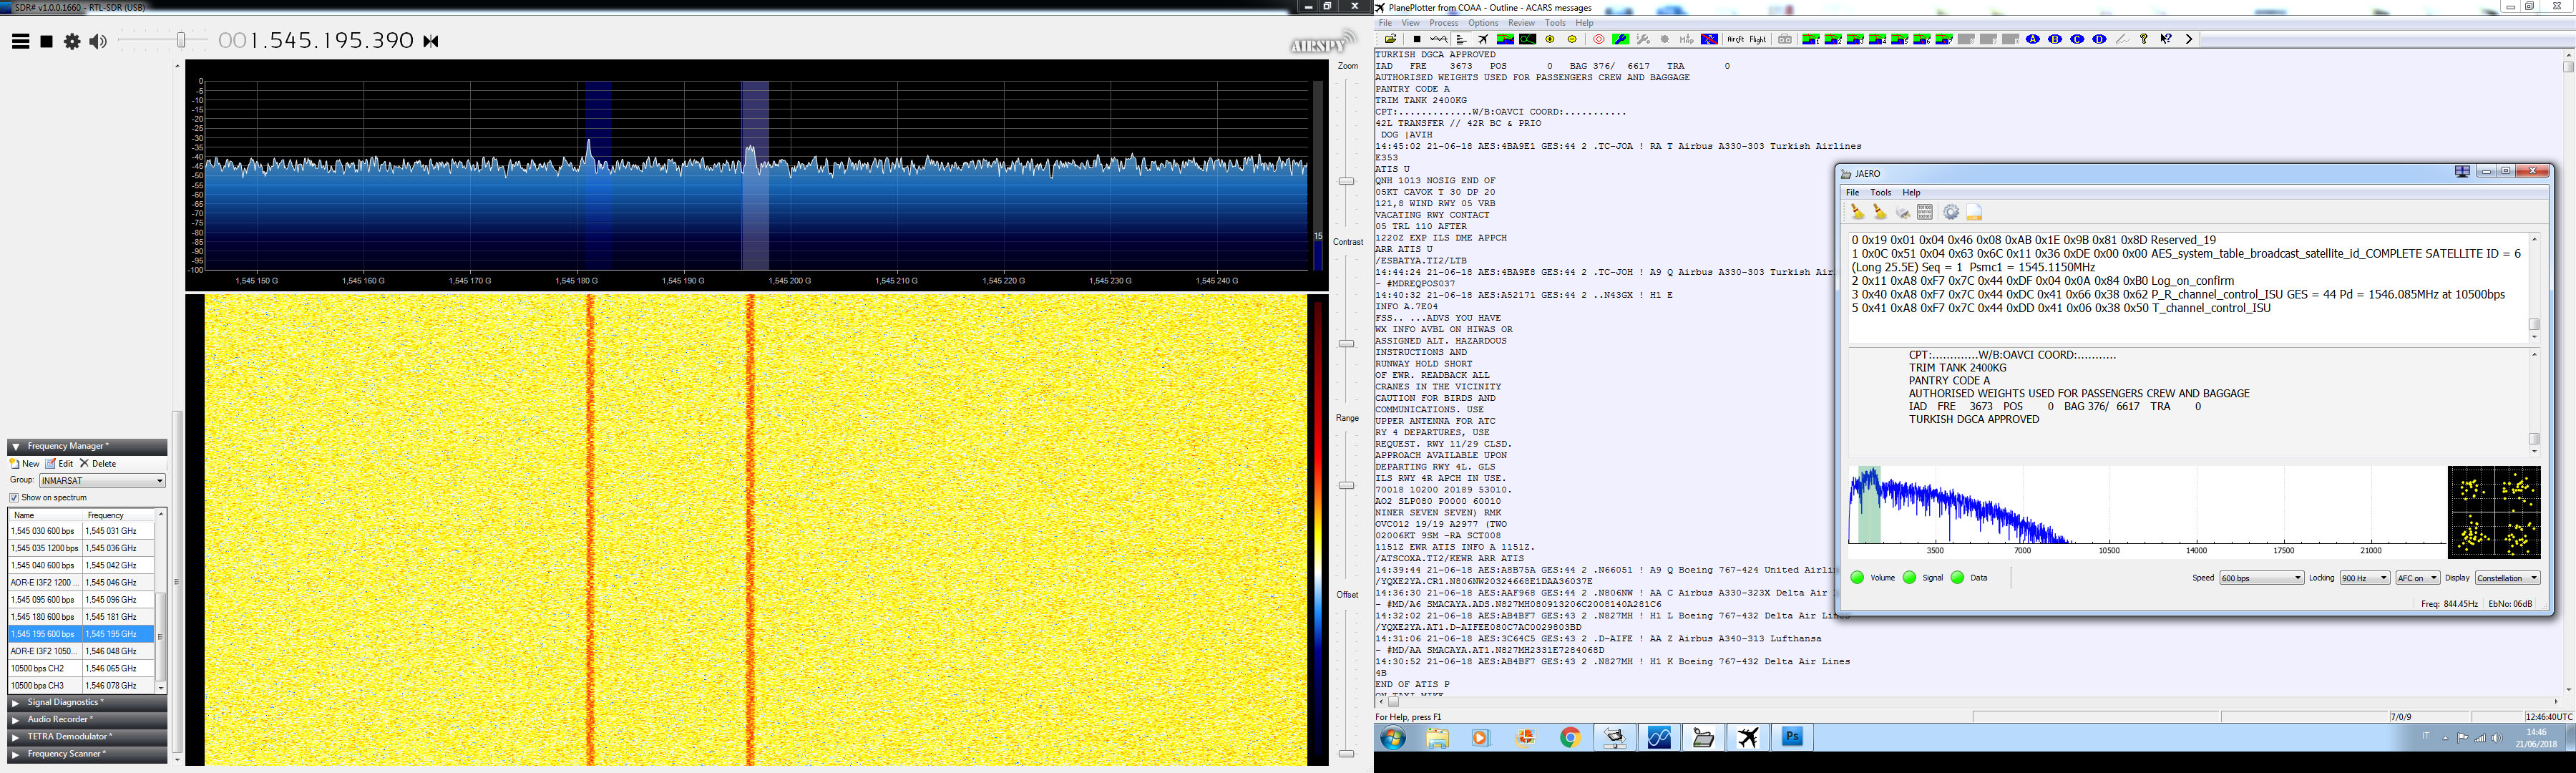This screenshot has width=2576, height=773.
Task: Open Chrome from the Windows taskbar
Action: point(1570,738)
